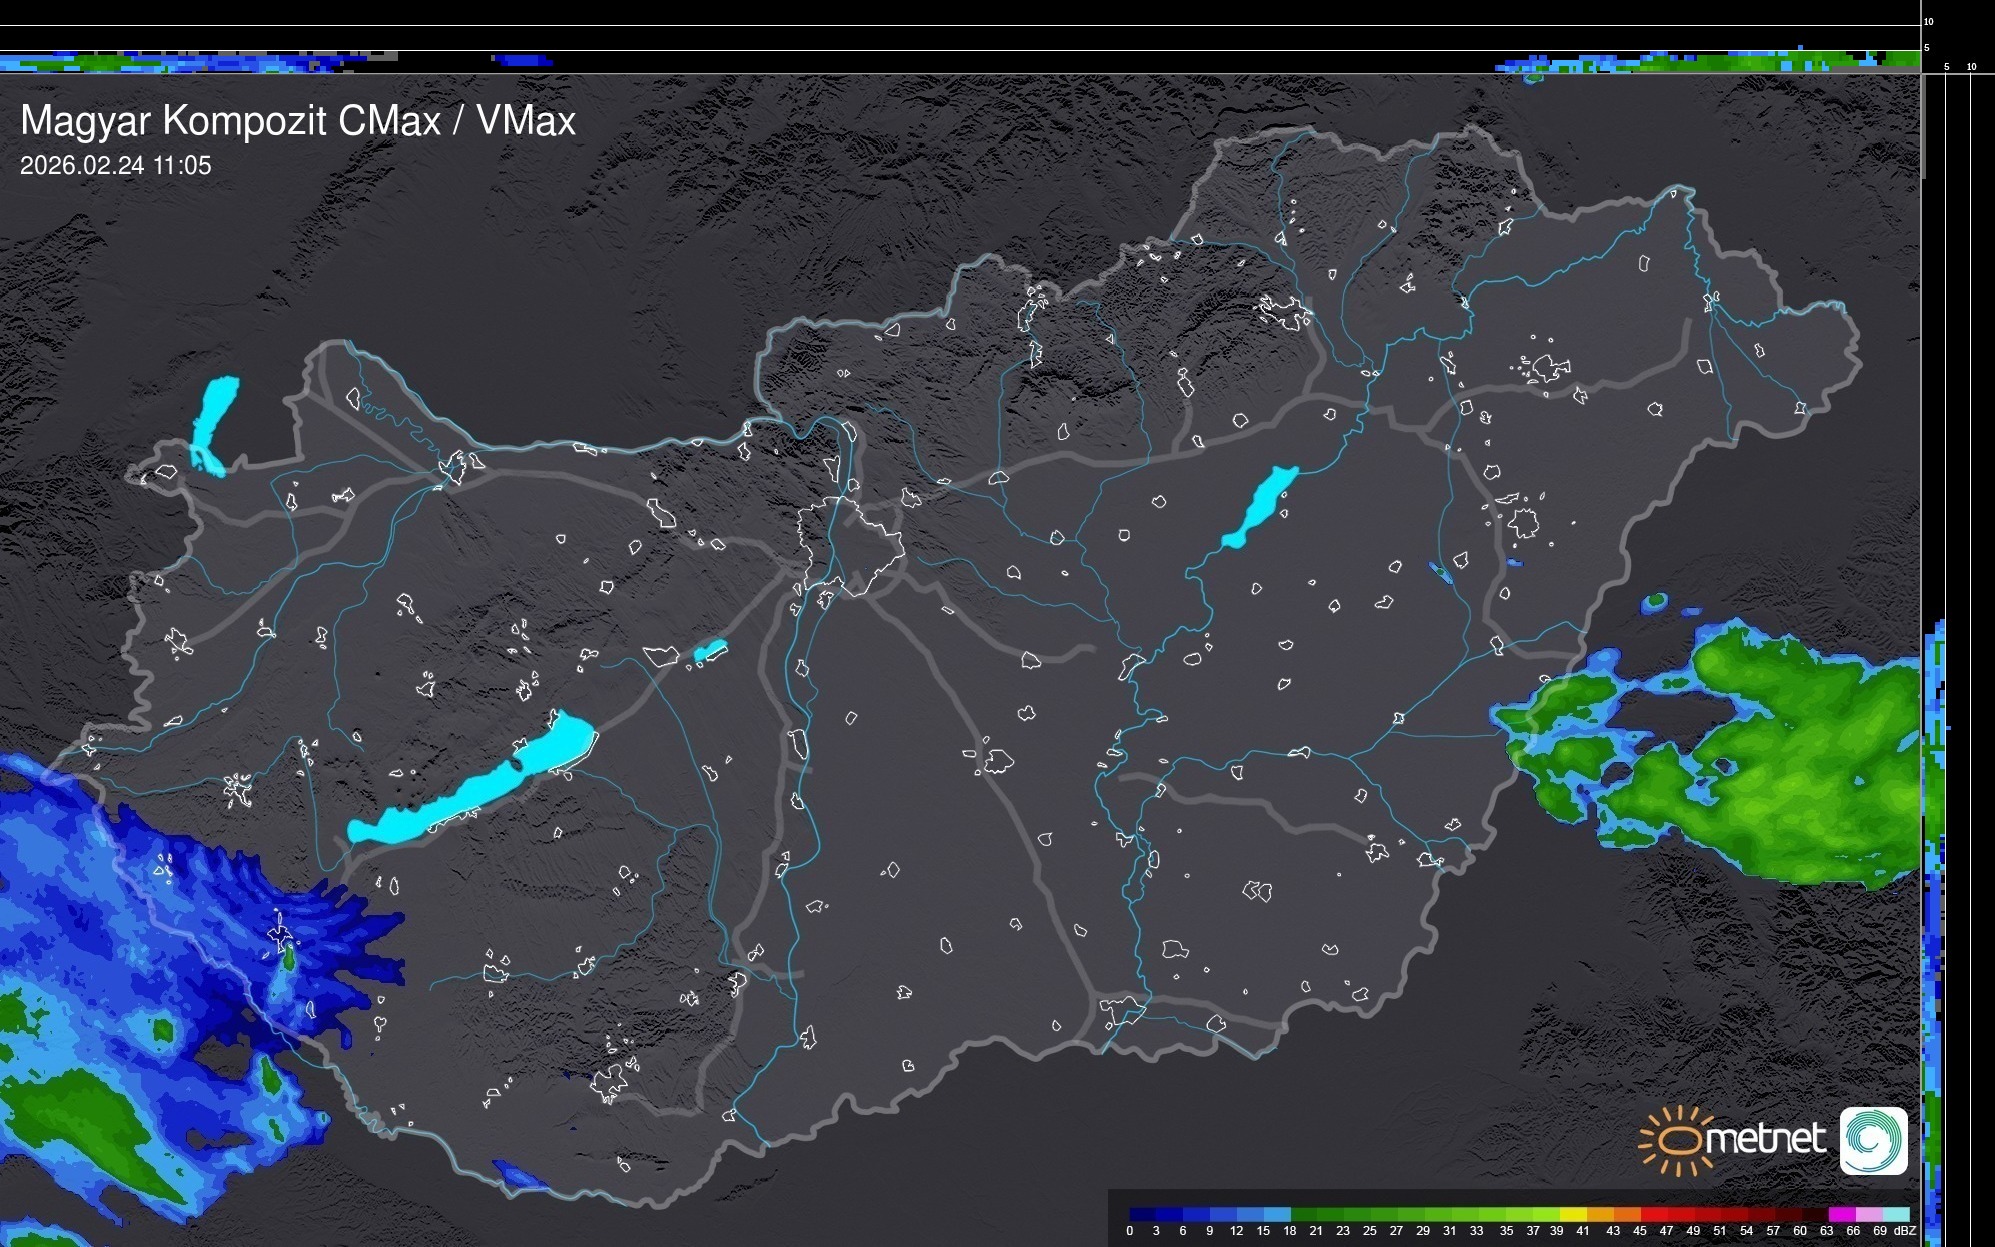This screenshot has width=1995, height=1247.
Task: Pick the magenta 63 dBZ legend swatch
Action: [1841, 1214]
